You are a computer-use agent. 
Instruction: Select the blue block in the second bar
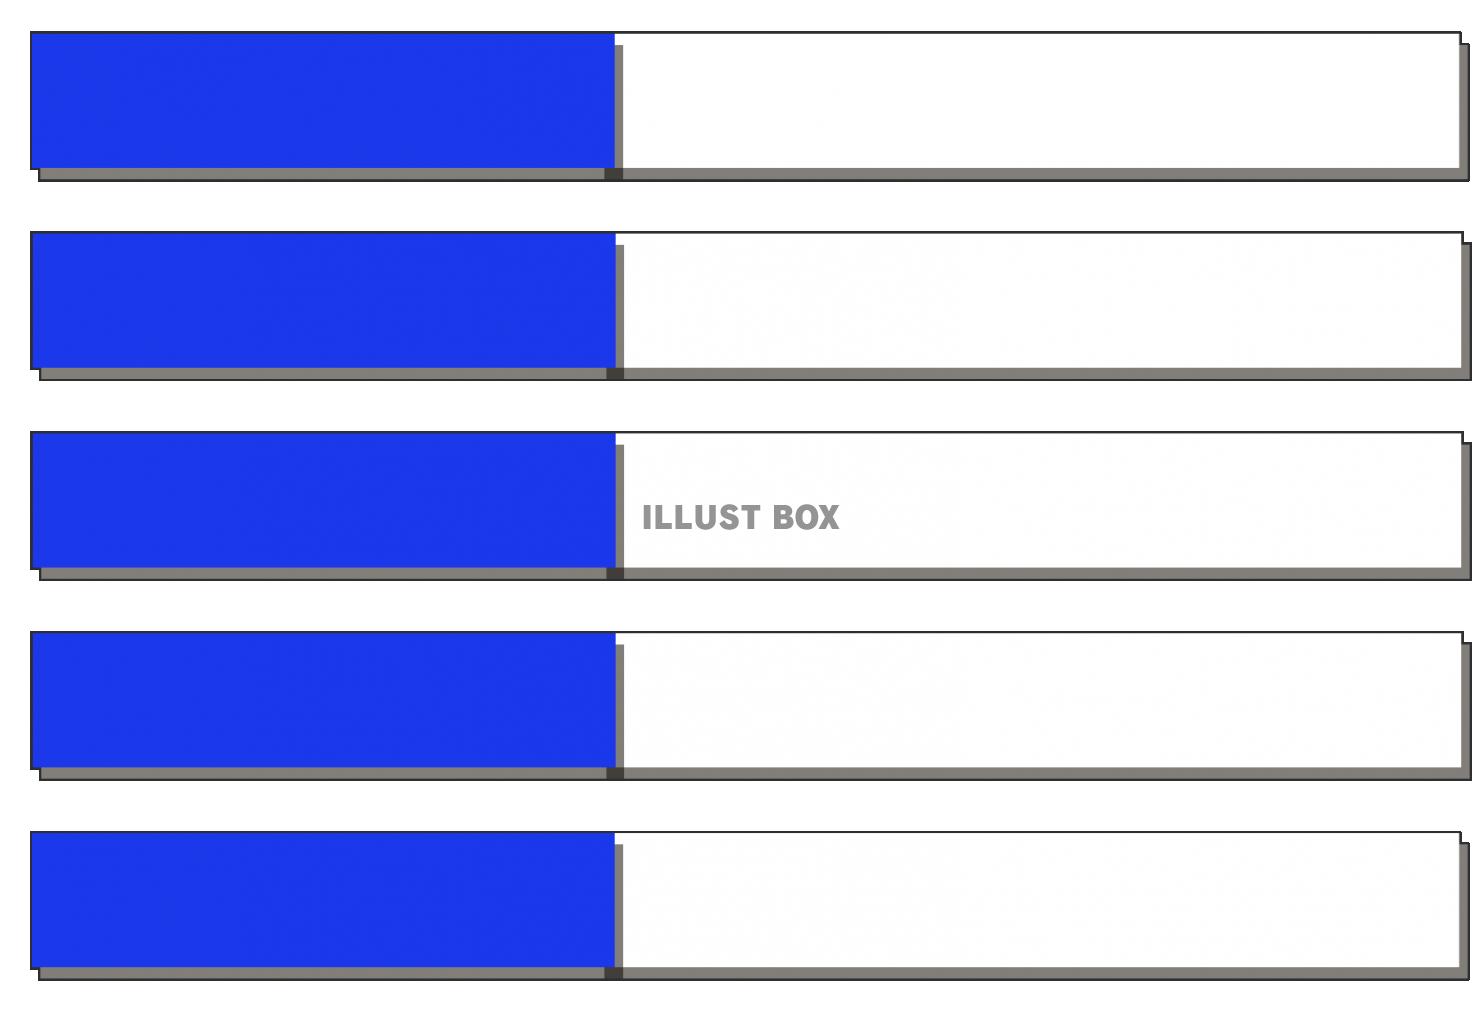[x=323, y=300]
